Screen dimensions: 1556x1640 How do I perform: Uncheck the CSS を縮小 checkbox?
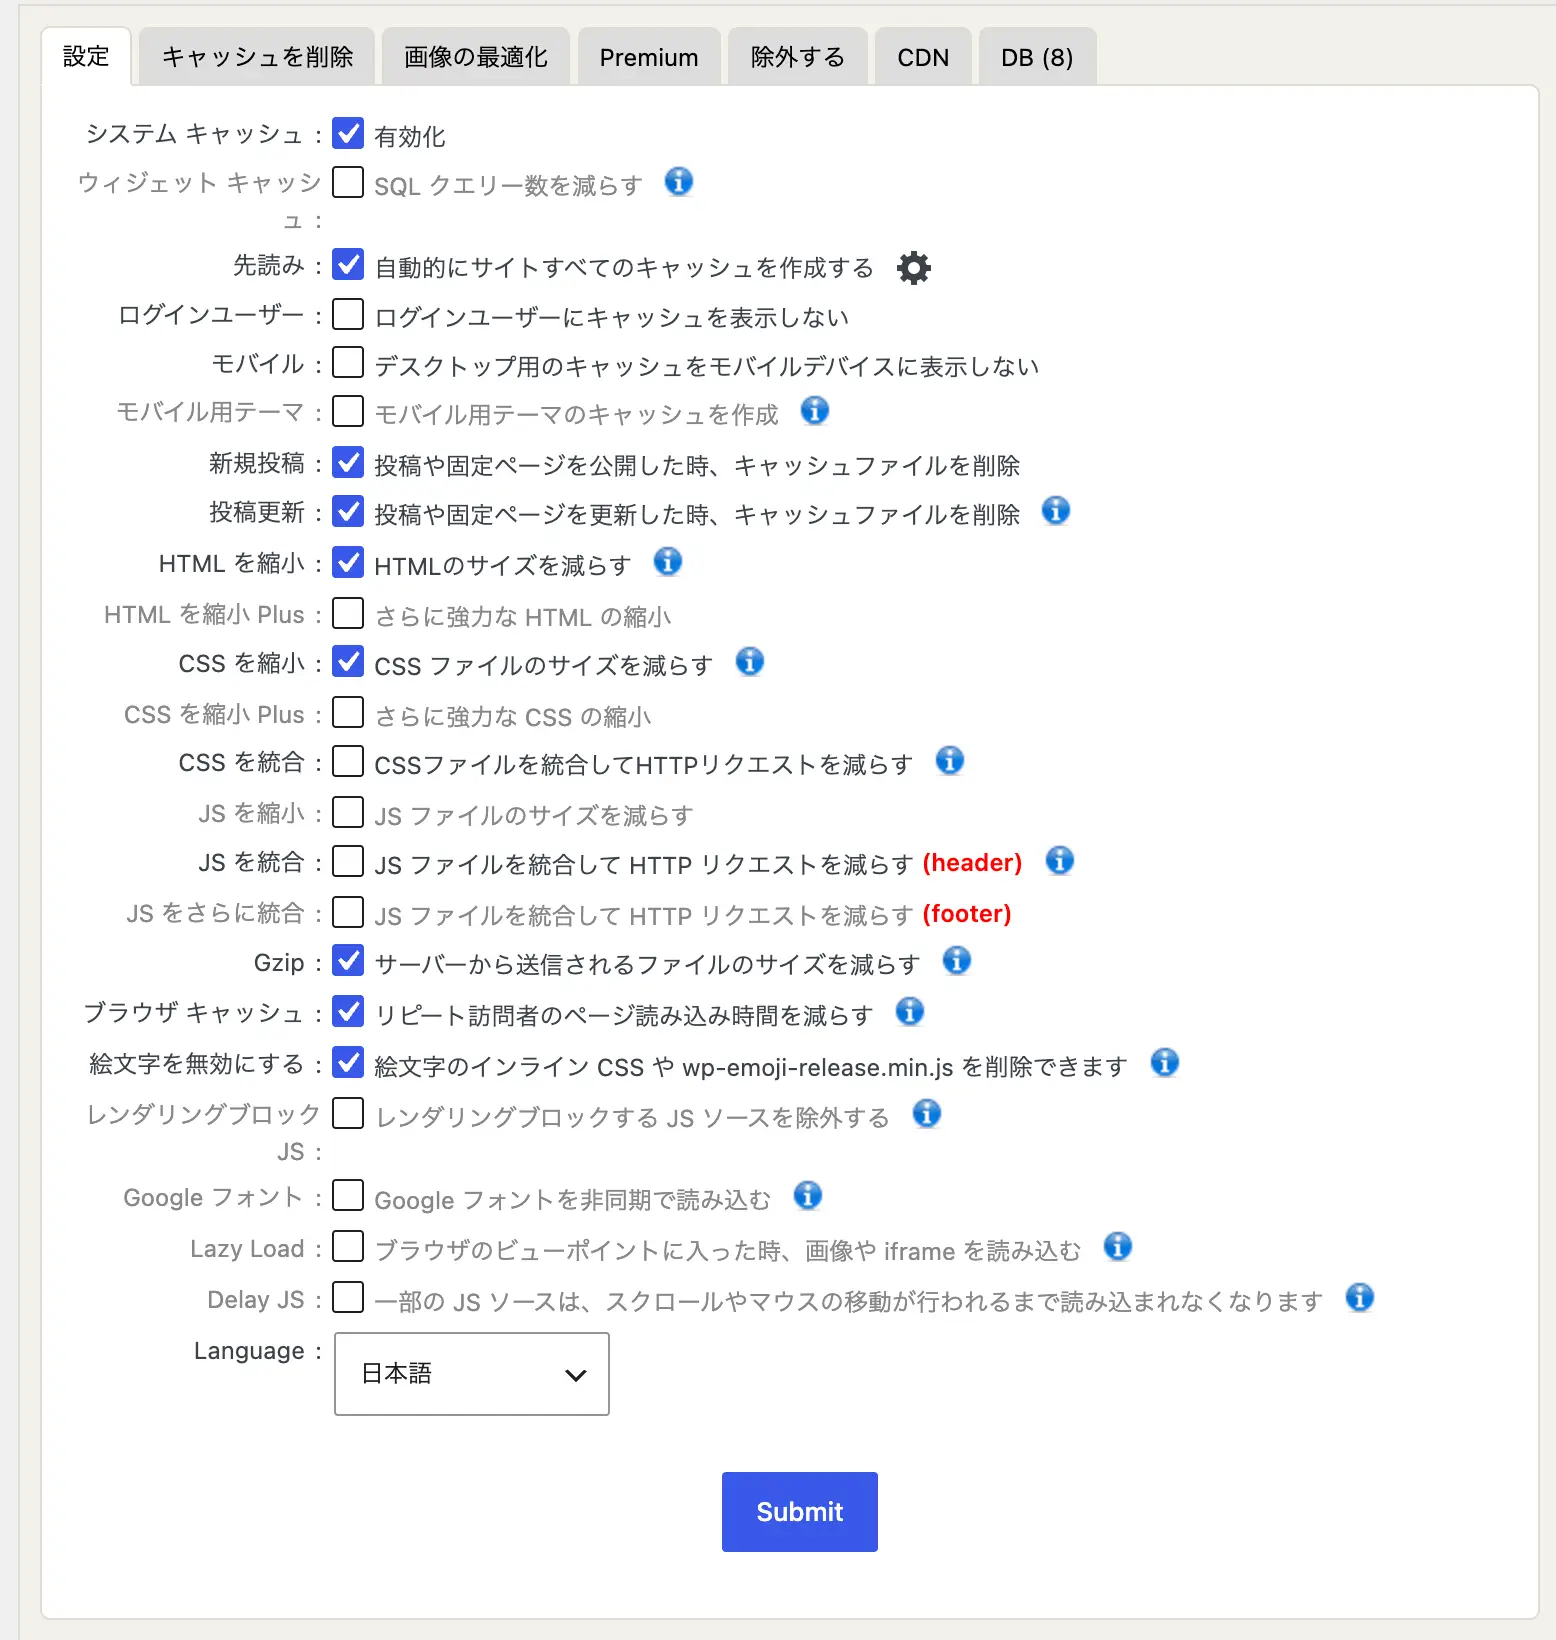click(x=348, y=661)
